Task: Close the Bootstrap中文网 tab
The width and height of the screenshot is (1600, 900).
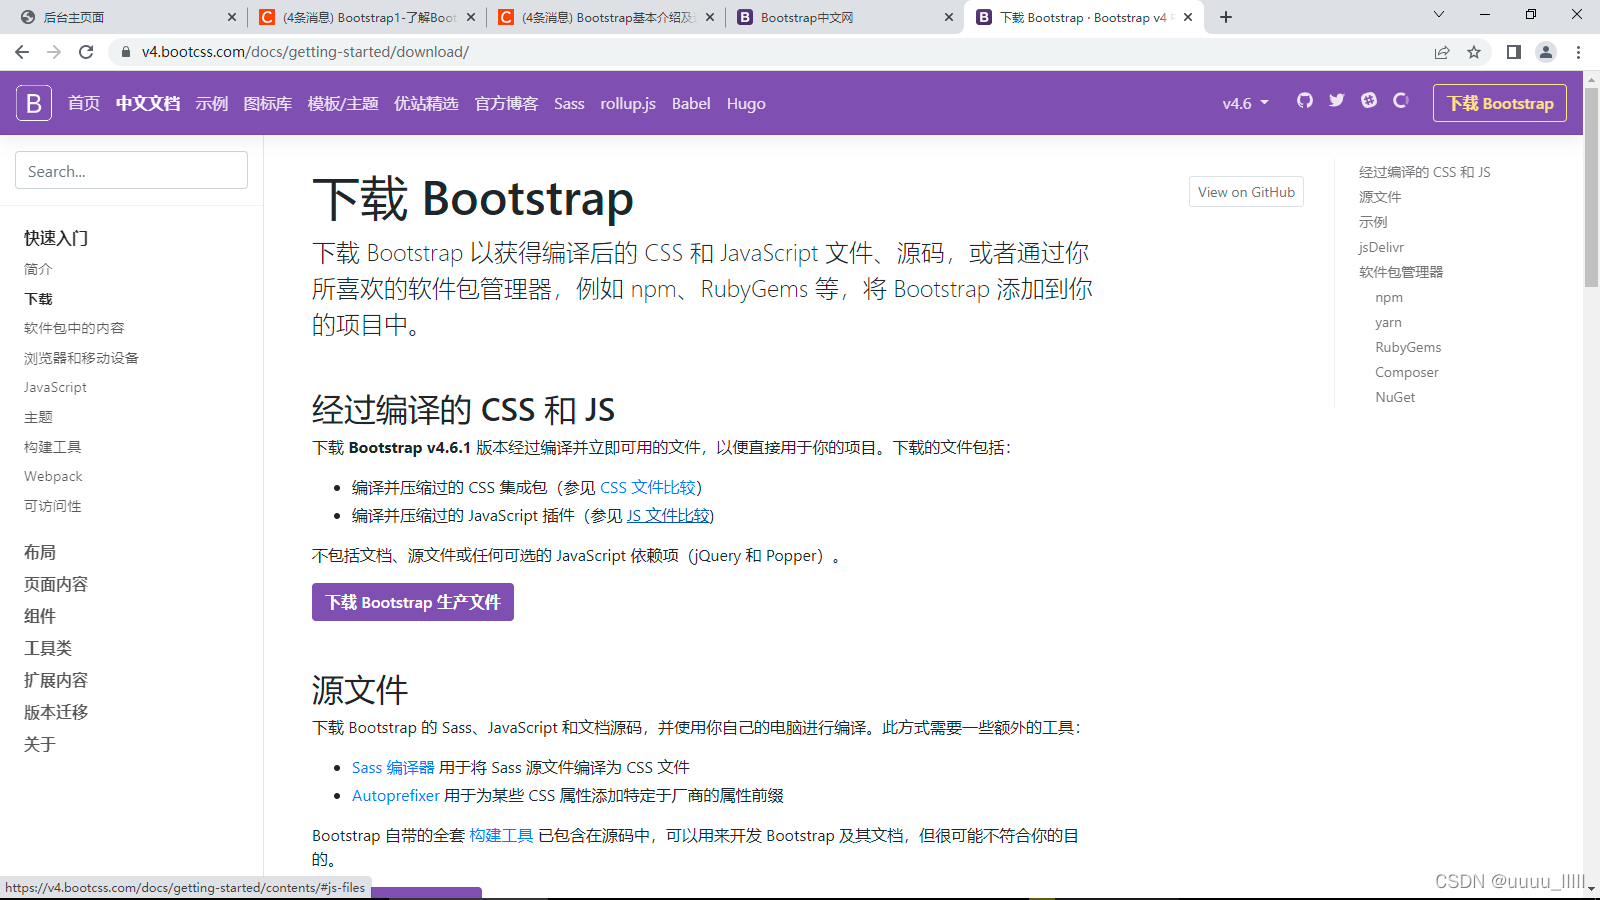Action: (949, 17)
